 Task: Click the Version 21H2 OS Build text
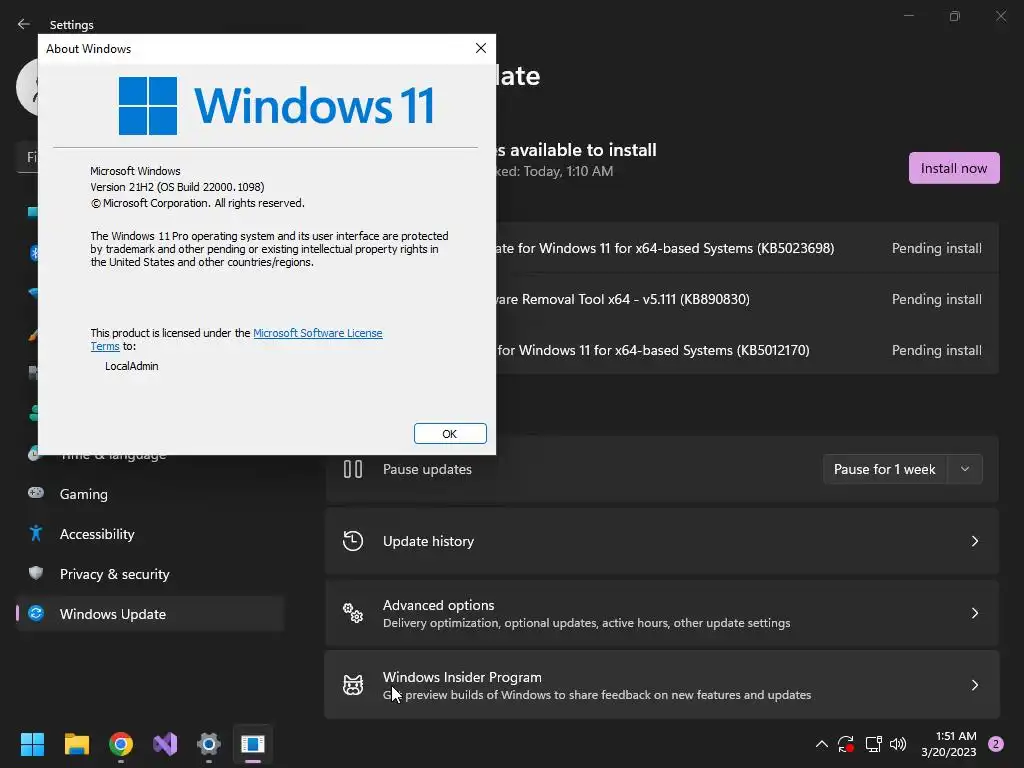(x=177, y=187)
